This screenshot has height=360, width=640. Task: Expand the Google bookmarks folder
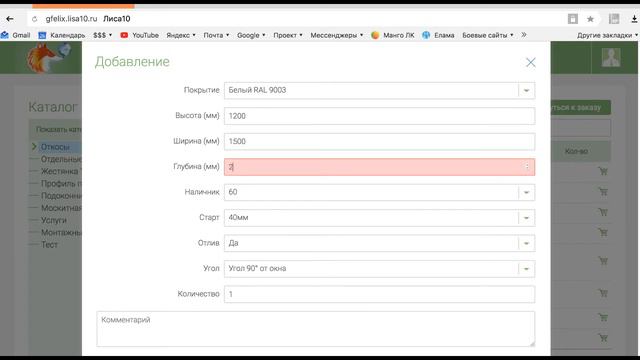(251, 35)
